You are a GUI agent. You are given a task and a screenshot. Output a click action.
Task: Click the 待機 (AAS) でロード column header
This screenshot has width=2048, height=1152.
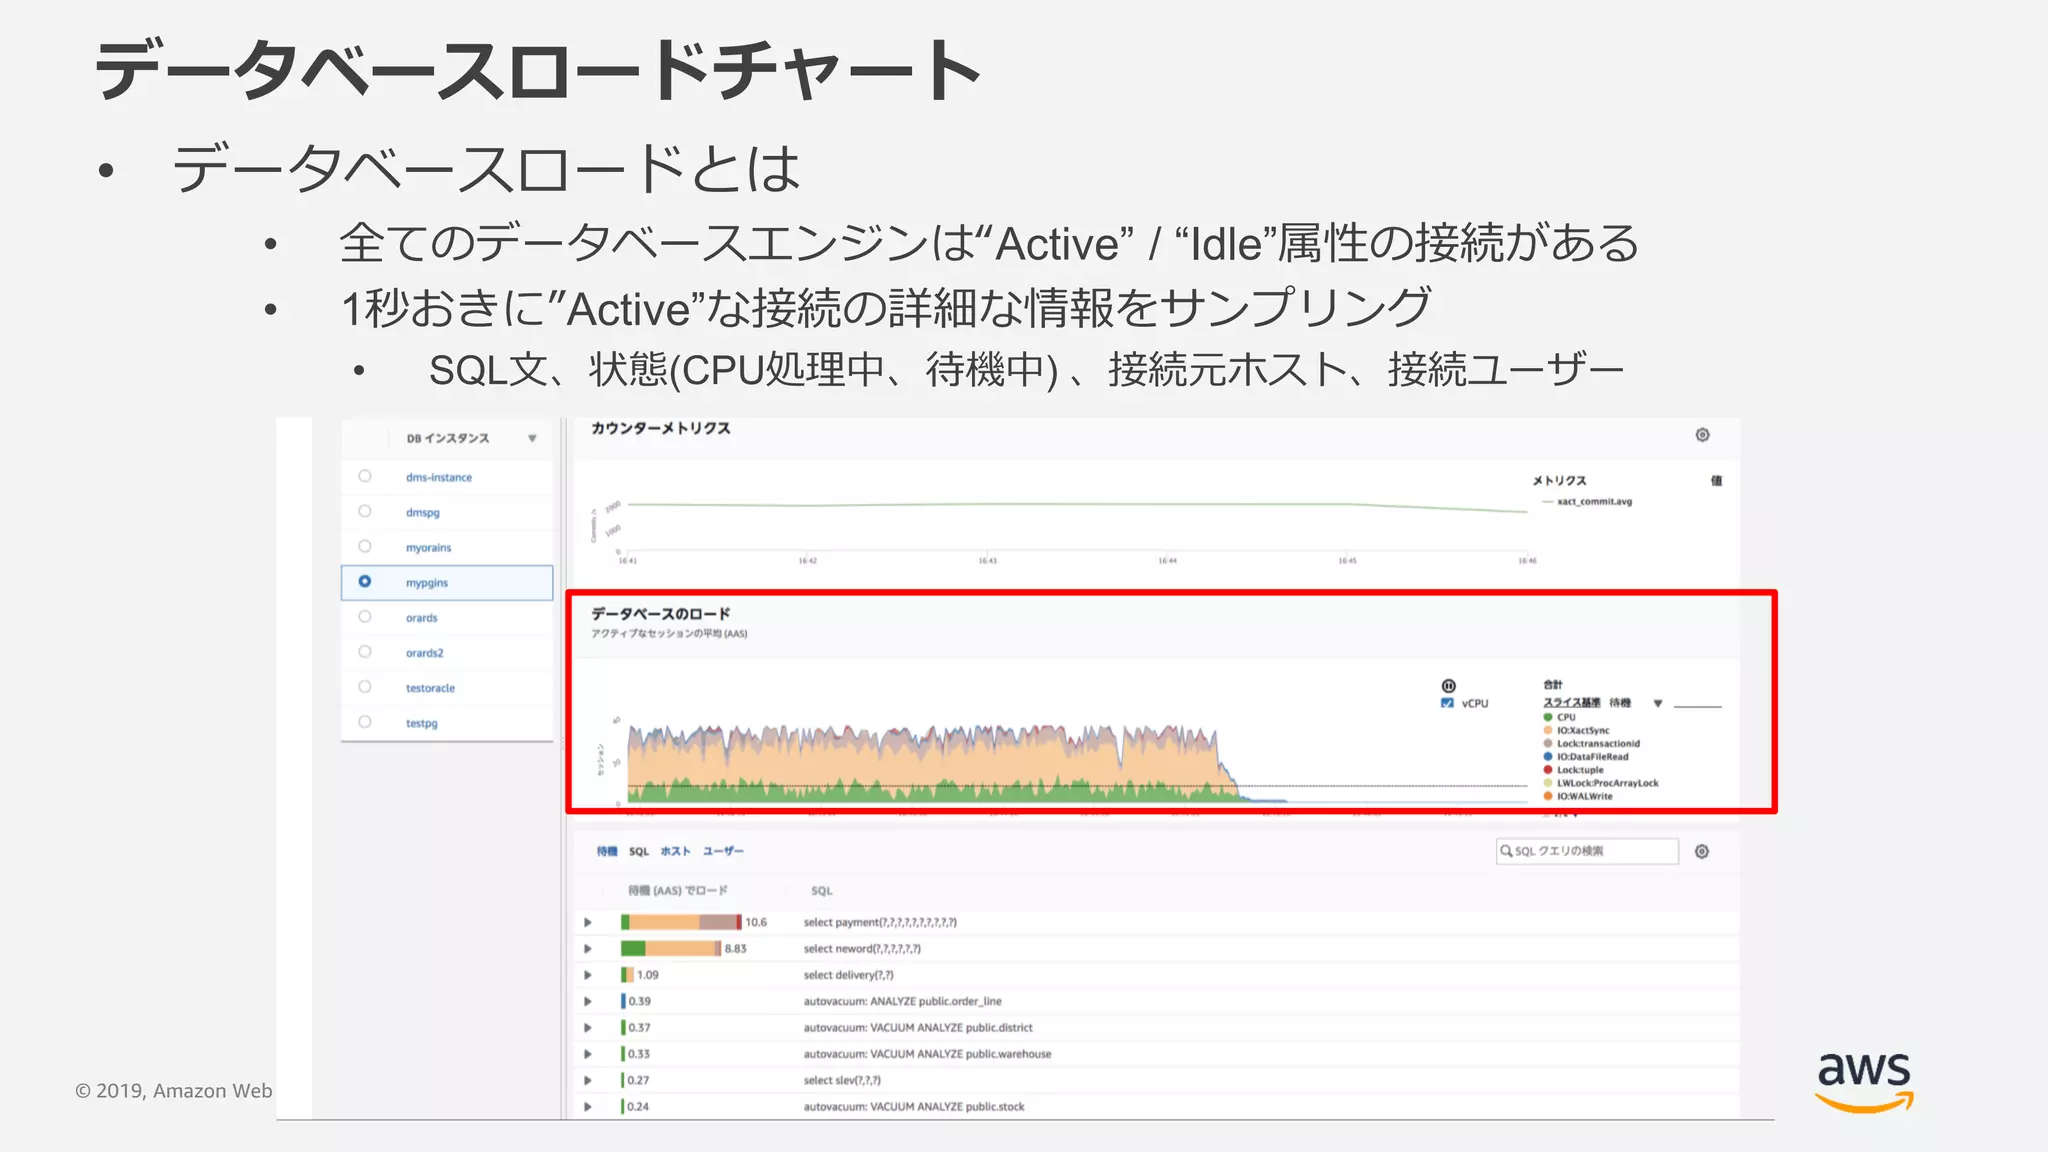tap(677, 890)
